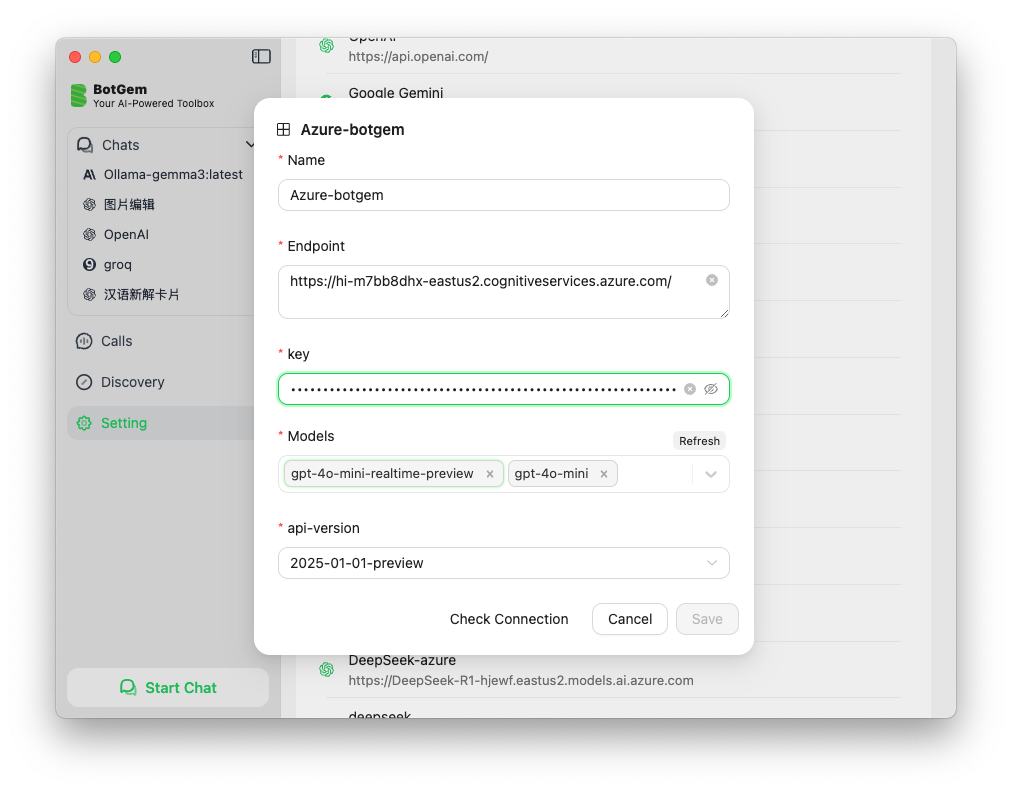Image resolution: width=1012 pixels, height=792 pixels.
Task: Remove the gpt-4o-mini model tag
Action: [603, 474]
